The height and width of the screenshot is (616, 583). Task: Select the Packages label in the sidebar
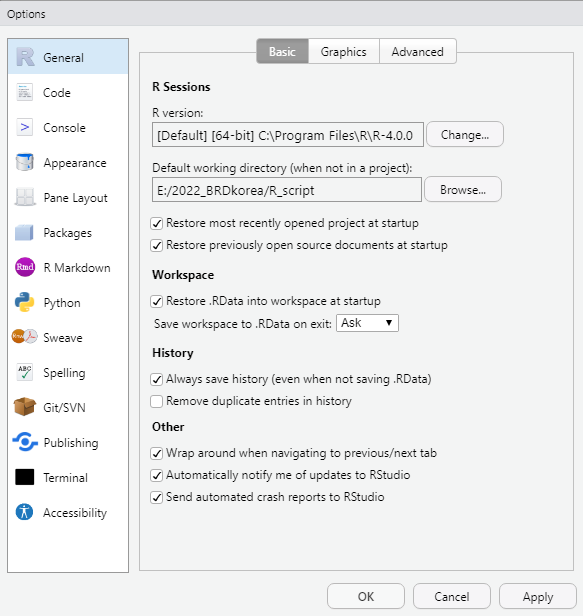[68, 233]
